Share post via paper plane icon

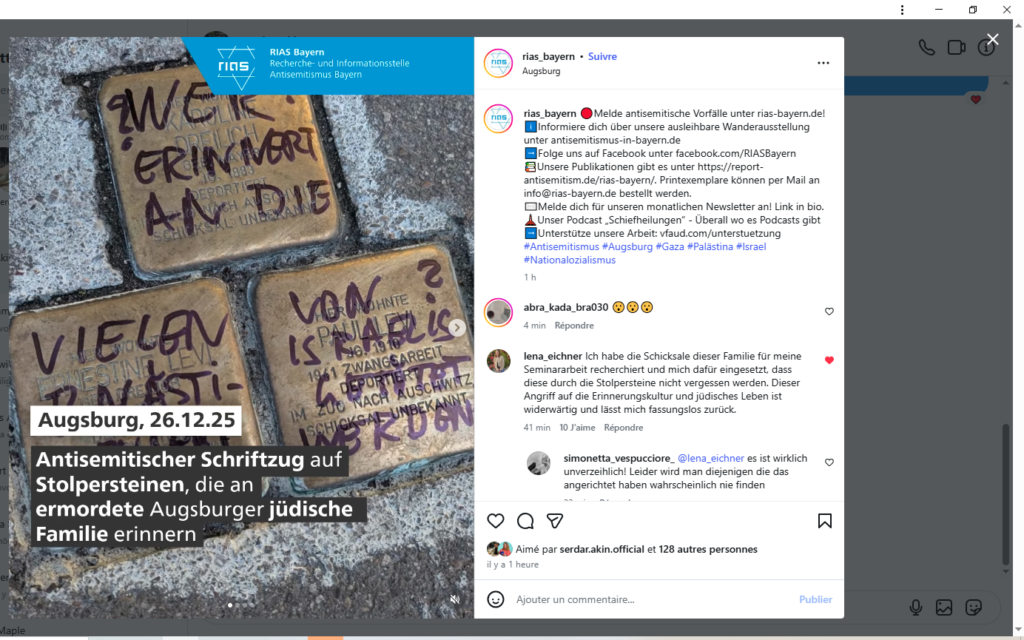click(554, 520)
